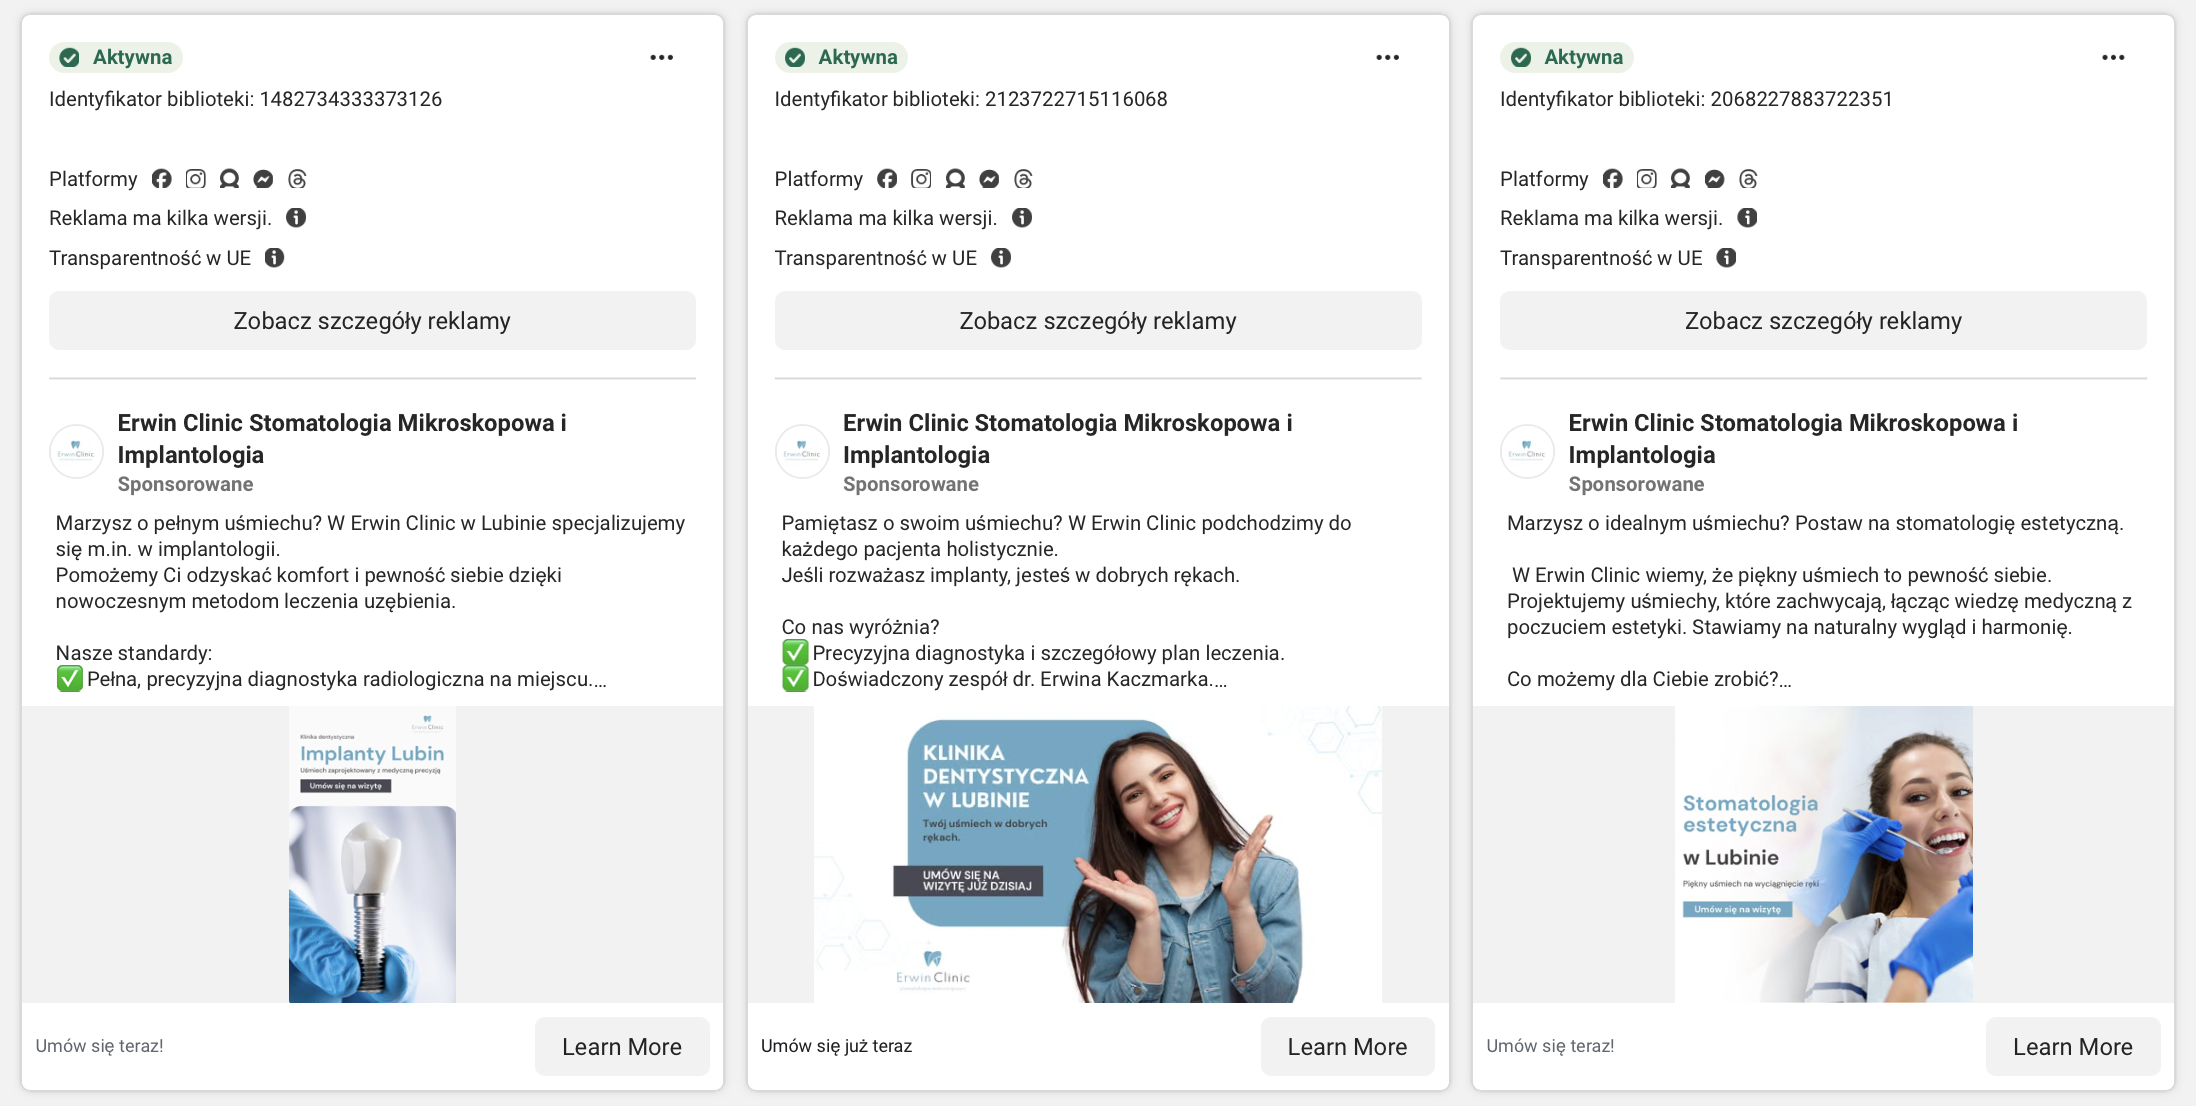The image size is (2196, 1106).
Task: Click 'Zobacz szczegóły reklamy' on first ad
Action: (372, 321)
